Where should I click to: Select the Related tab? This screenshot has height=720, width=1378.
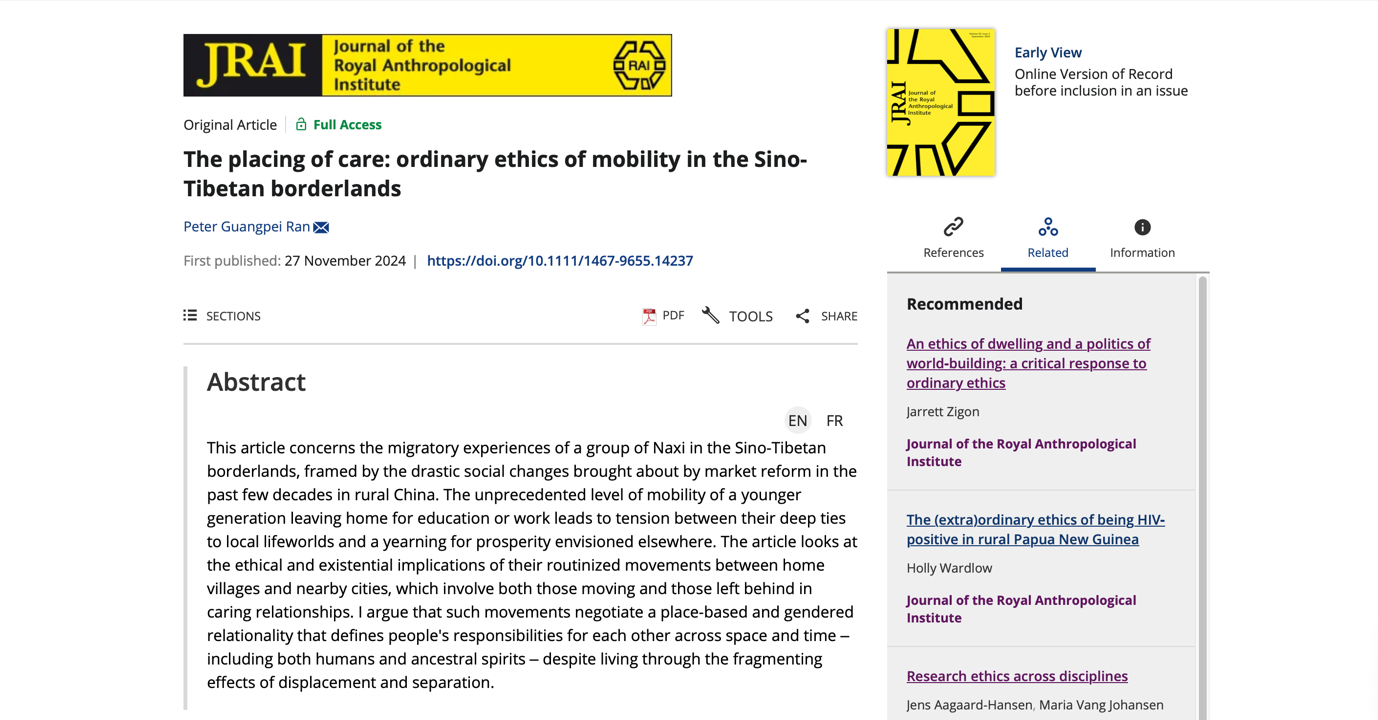click(1047, 239)
